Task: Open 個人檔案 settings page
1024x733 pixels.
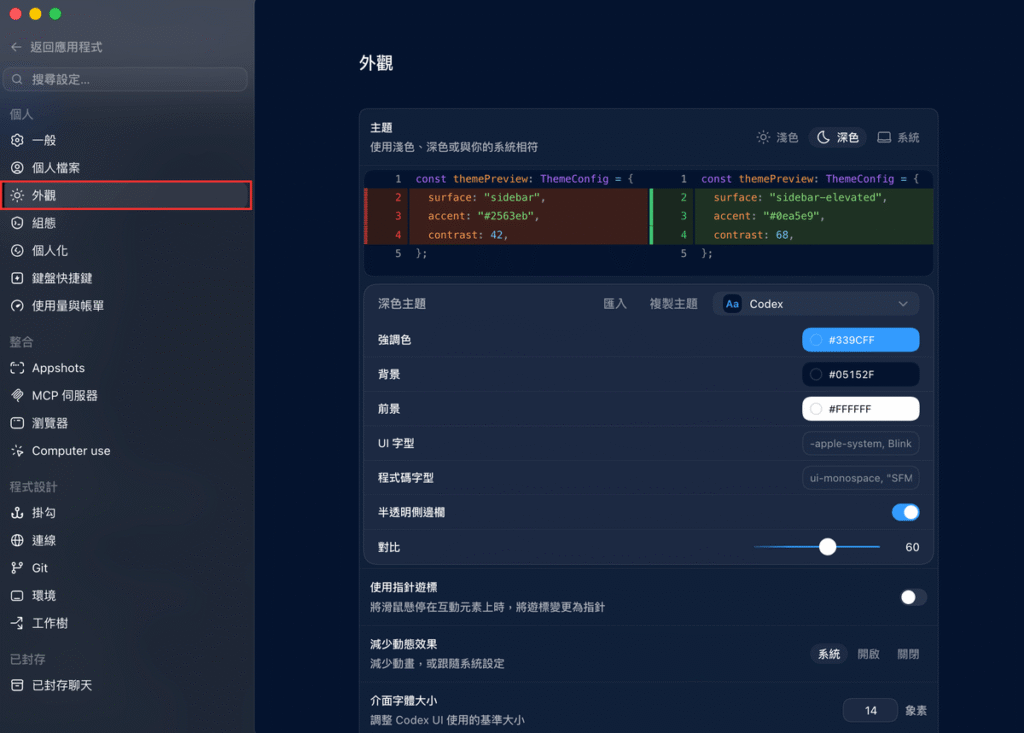Action: click(126, 168)
